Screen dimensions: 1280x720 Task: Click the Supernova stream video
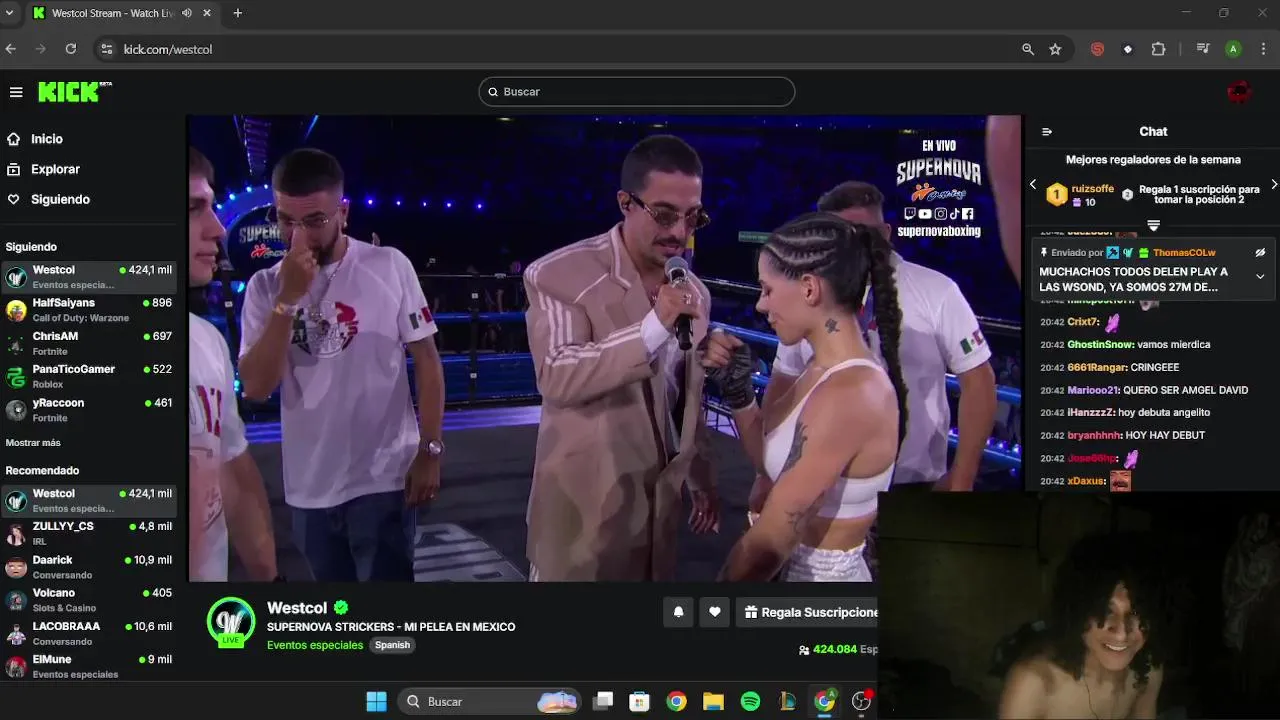pyautogui.click(x=605, y=348)
